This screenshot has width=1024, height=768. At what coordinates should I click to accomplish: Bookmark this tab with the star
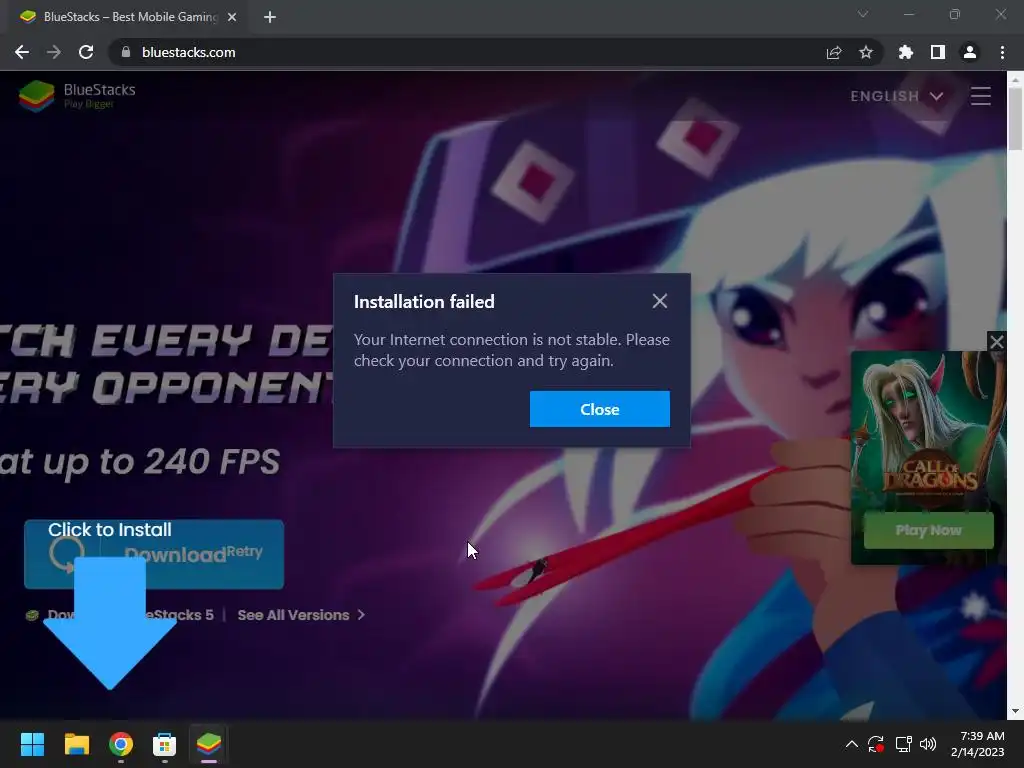866,52
